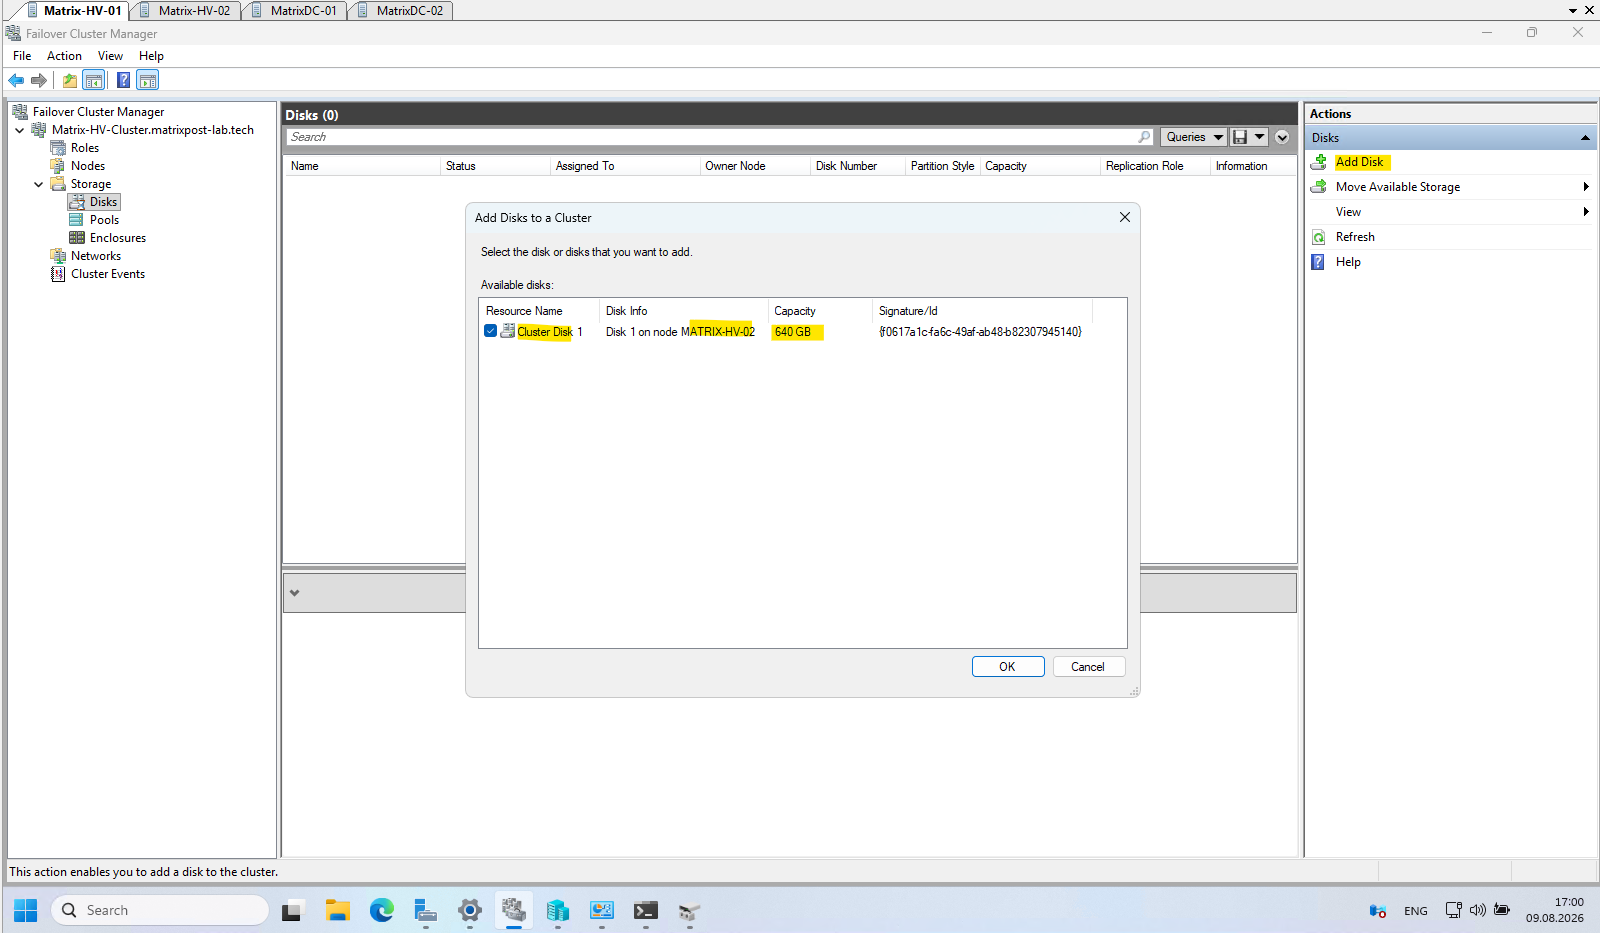
Task: Collapse the Matrix-HV-Cluster tree node
Action: click(20, 130)
